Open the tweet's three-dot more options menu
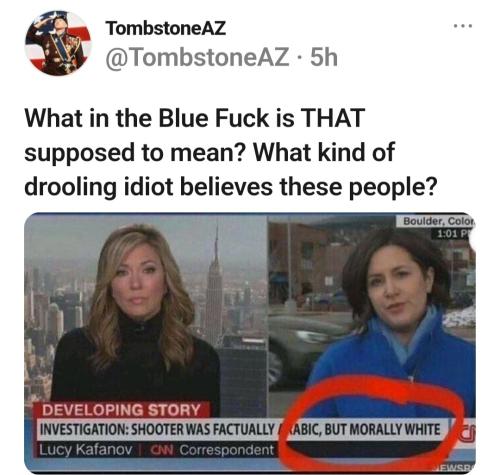Viewport: 500px width, 475px height. click(463, 26)
